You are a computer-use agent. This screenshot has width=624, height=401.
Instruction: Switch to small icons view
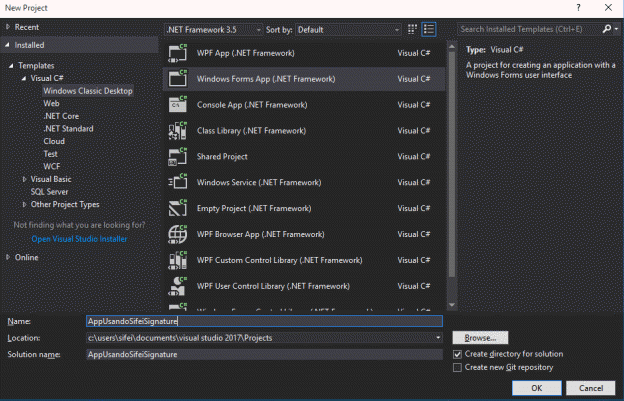coord(412,29)
